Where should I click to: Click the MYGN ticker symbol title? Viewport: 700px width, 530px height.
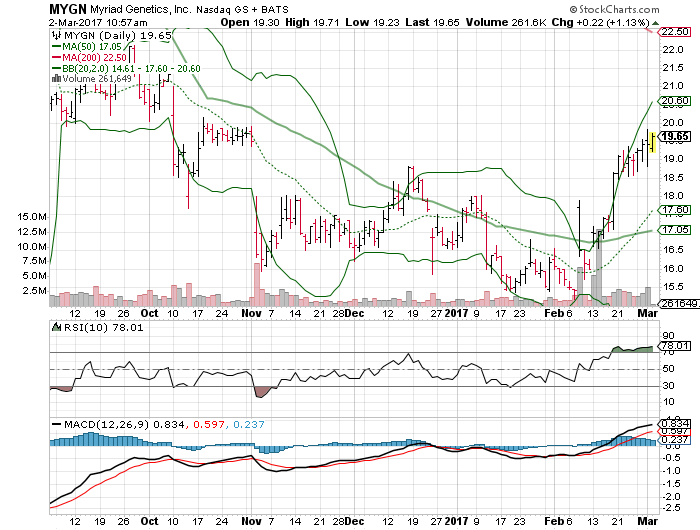pyautogui.click(x=68, y=8)
